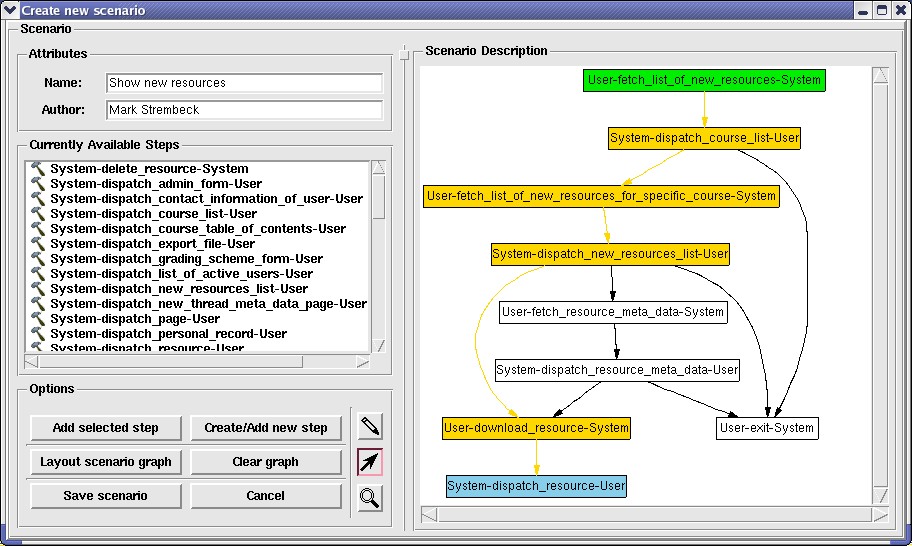Click blue node System-dispatch_resource-User
Viewport: 912px width, 546px height.
tap(536, 486)
